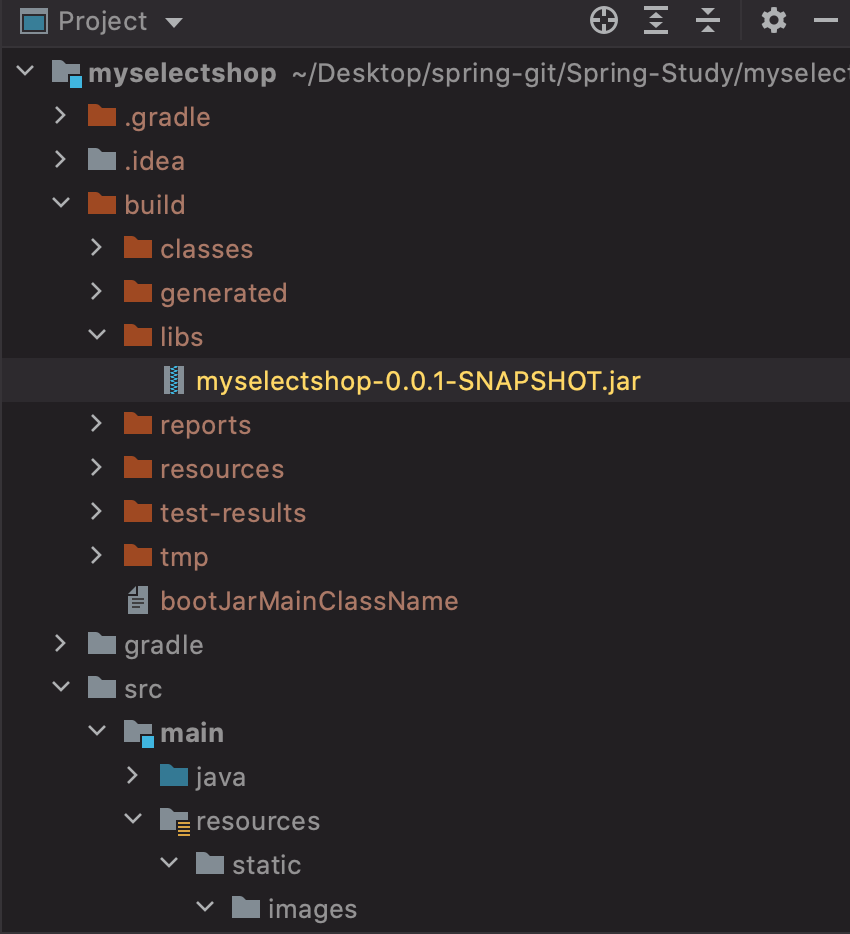Select the generated folder name
The image size is (850, 934).
pyautogui.click(x=223, y=294)
